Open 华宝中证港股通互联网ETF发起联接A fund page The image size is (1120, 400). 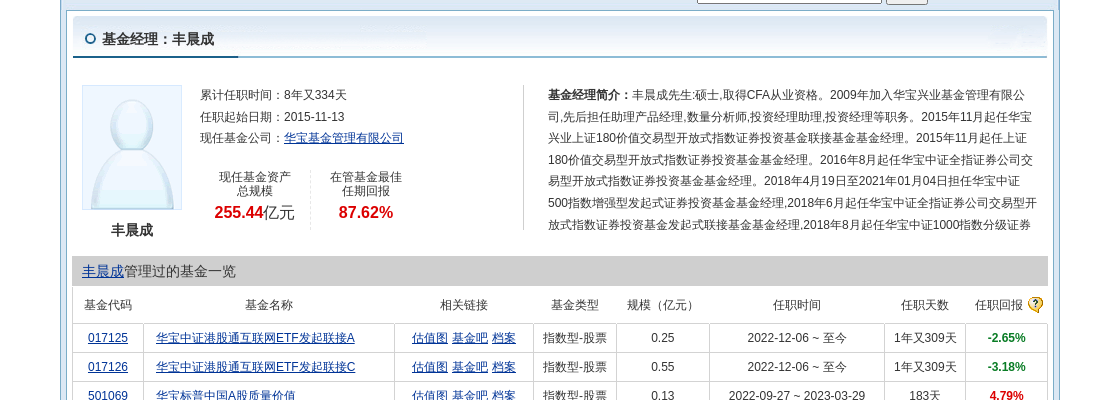255,338
